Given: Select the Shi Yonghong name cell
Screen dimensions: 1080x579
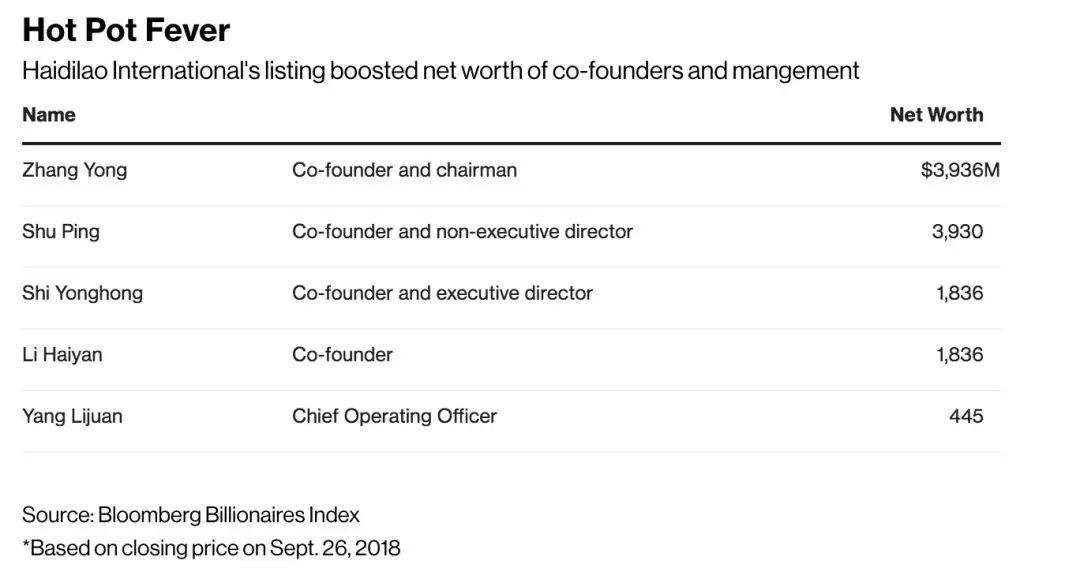Looking at the screenshot, I should (x=82, y=293).
